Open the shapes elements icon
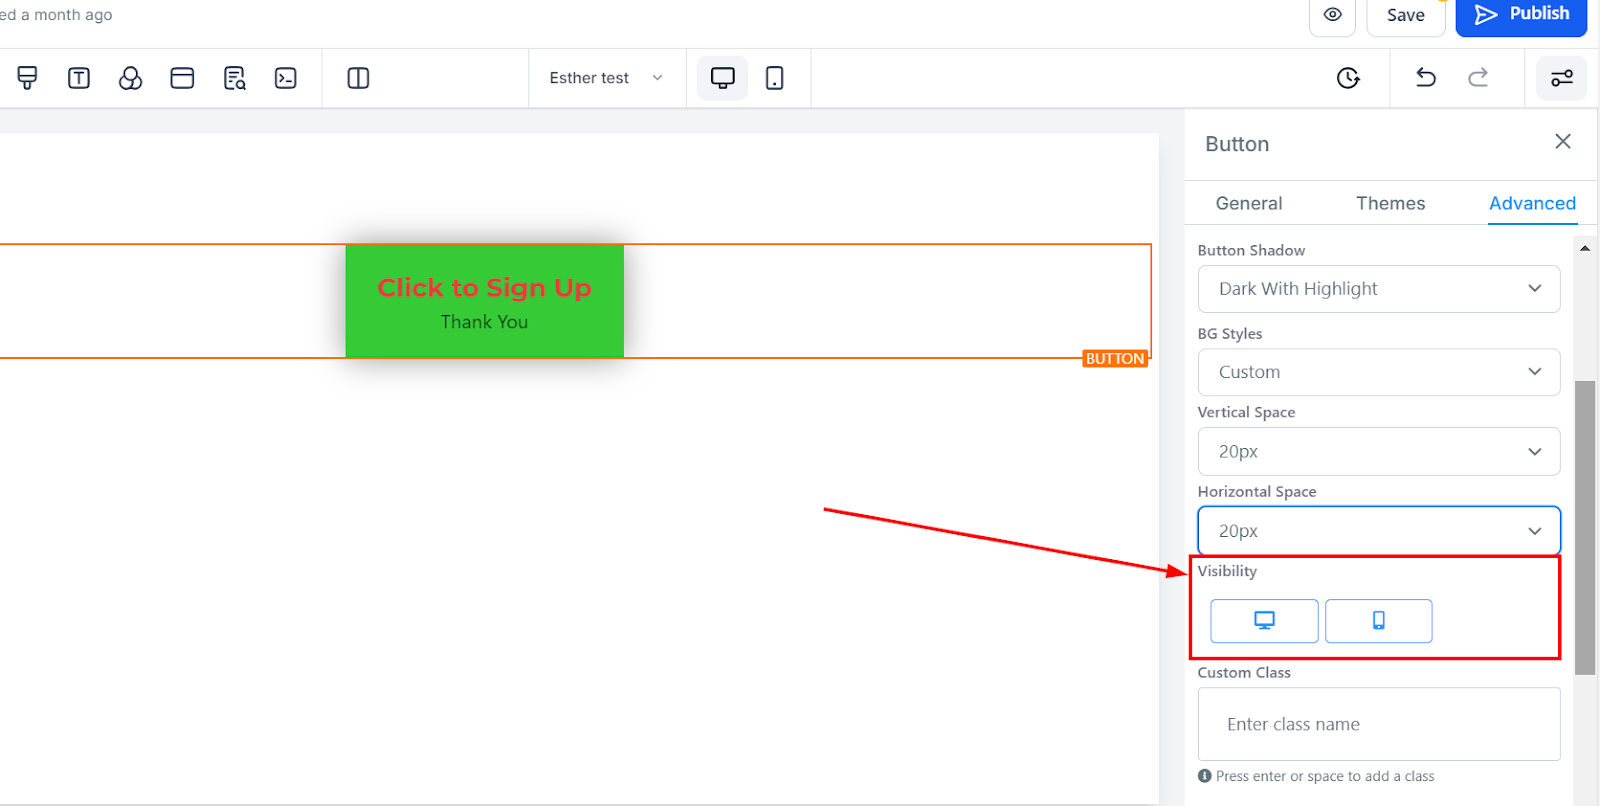 (130, 78)
